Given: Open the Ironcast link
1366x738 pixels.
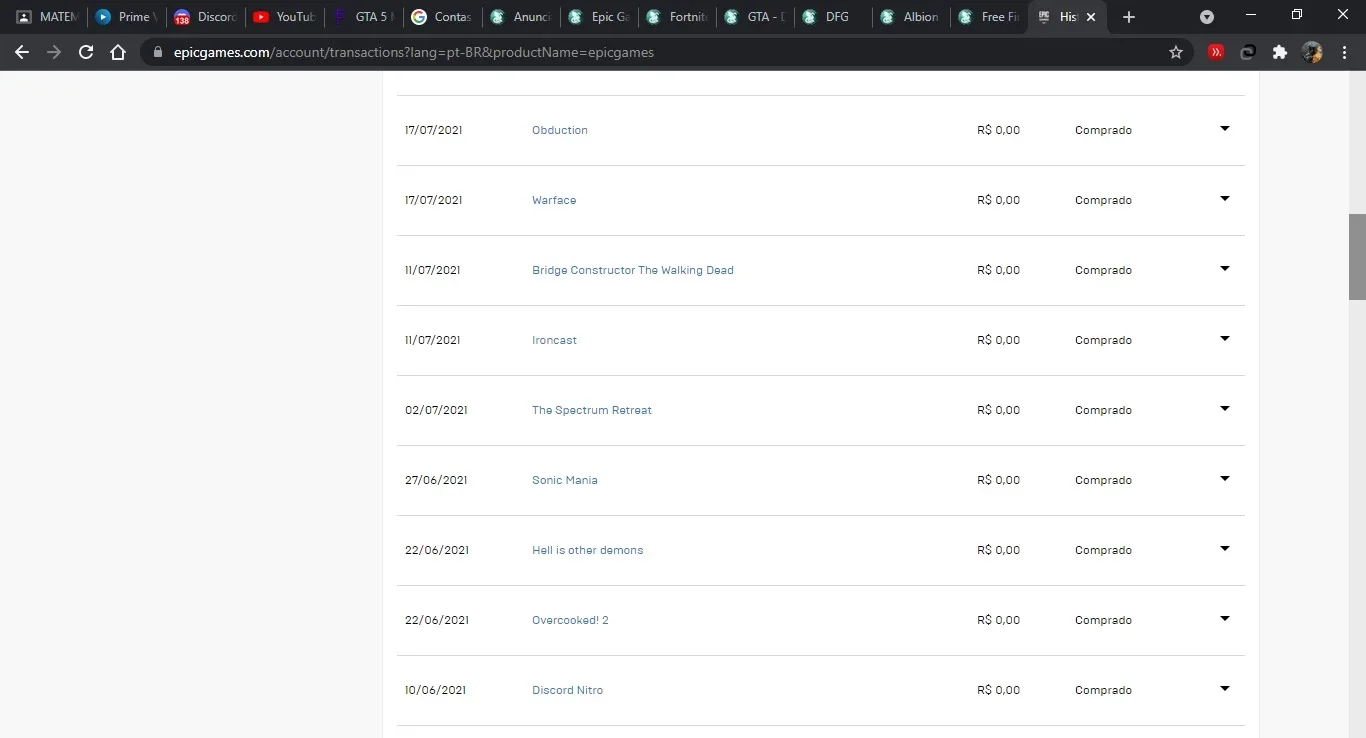Looking at the screenshot, I should pyautogui.click(x=554, y=340).
